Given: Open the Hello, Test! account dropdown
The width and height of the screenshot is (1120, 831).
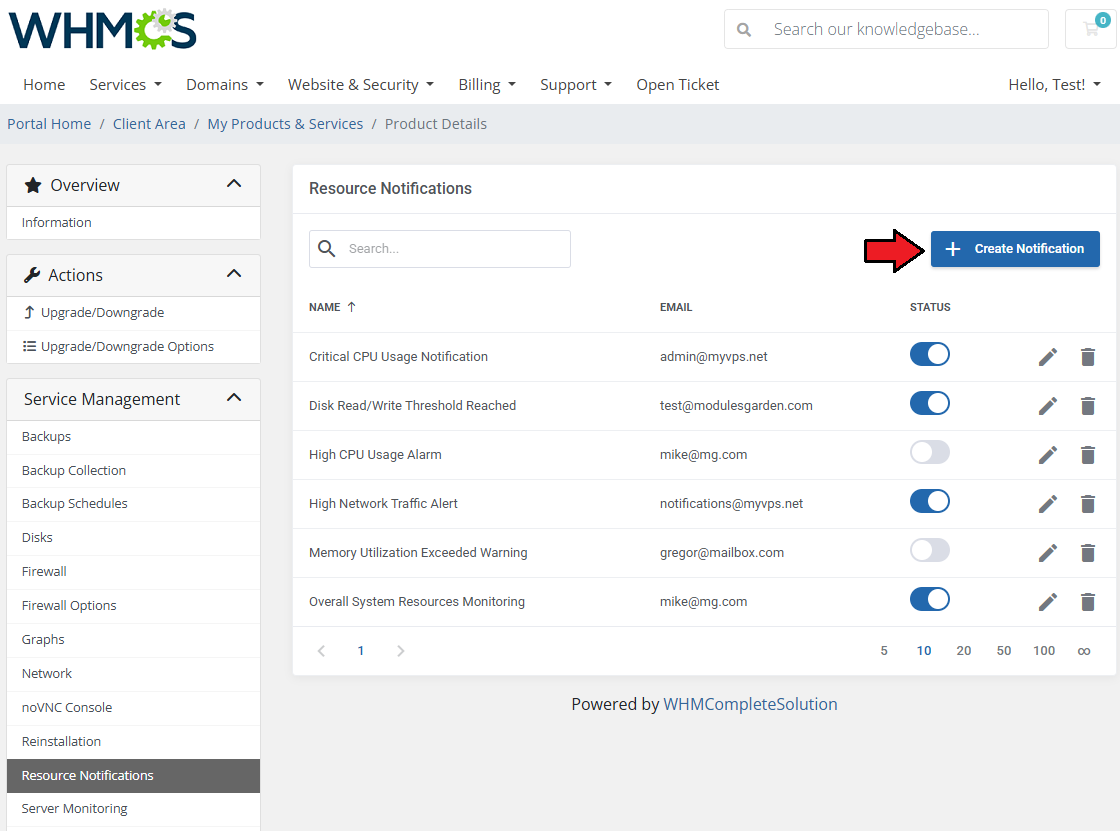Looking at the screenshot, I should [1054, 84].
